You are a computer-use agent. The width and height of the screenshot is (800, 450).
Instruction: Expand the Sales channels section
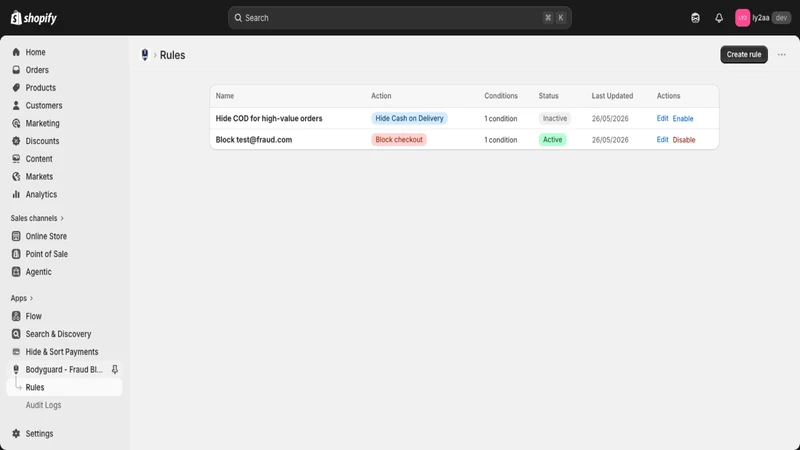tap(37, 218)
